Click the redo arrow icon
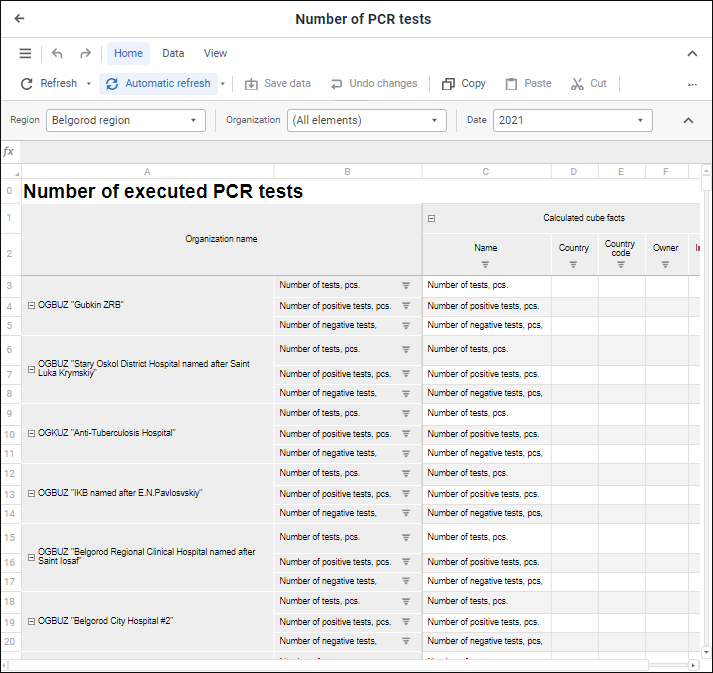Image resolution: width=713 pixels, height=673 pixels. click(85, 54)
